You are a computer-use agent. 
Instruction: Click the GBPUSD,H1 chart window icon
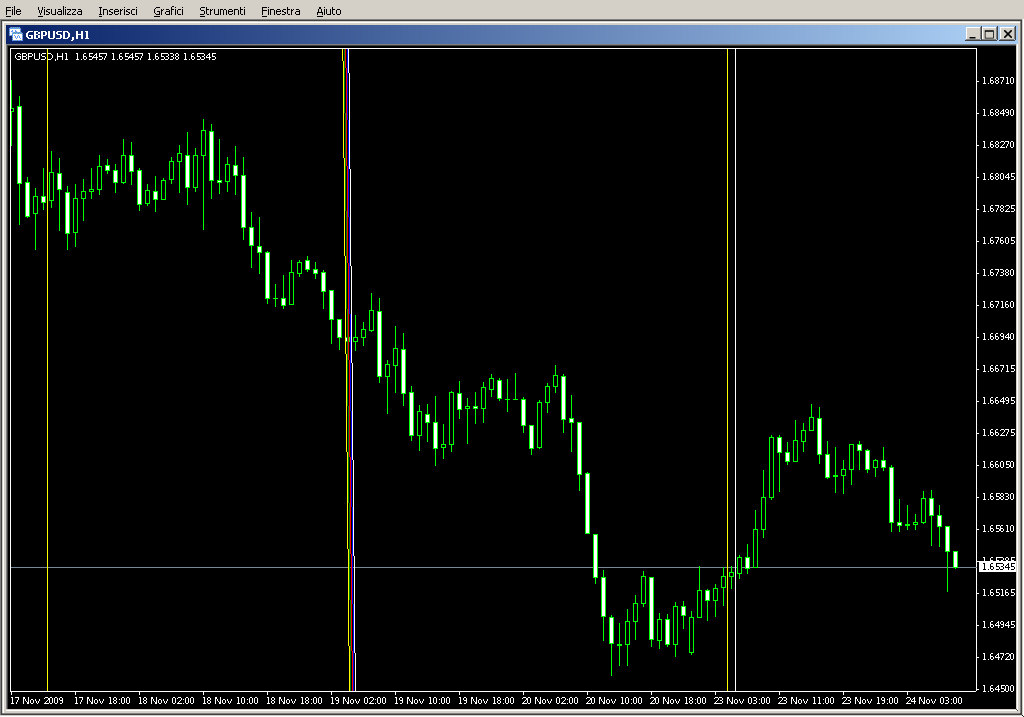pos(16,35)
